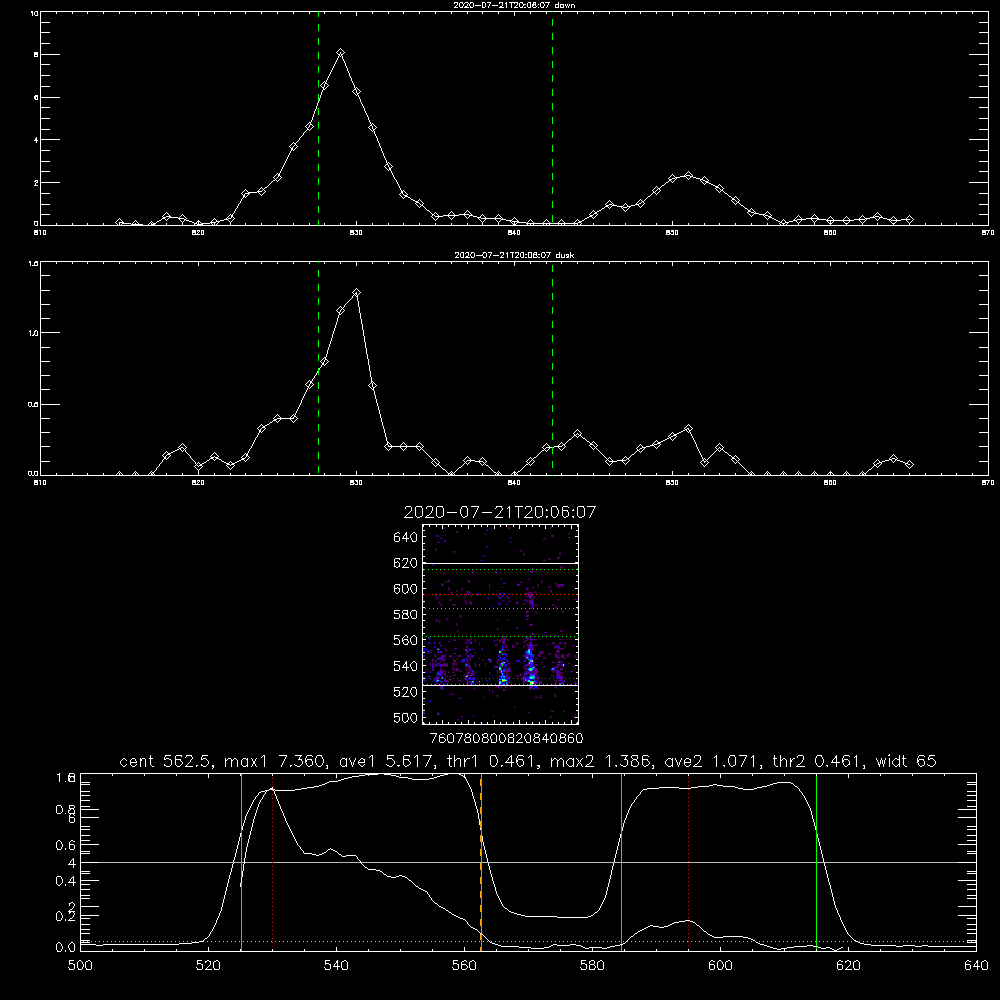
Task: Select the secondary peak diamond in dawn plot
Action: click(x=688, y=175)
